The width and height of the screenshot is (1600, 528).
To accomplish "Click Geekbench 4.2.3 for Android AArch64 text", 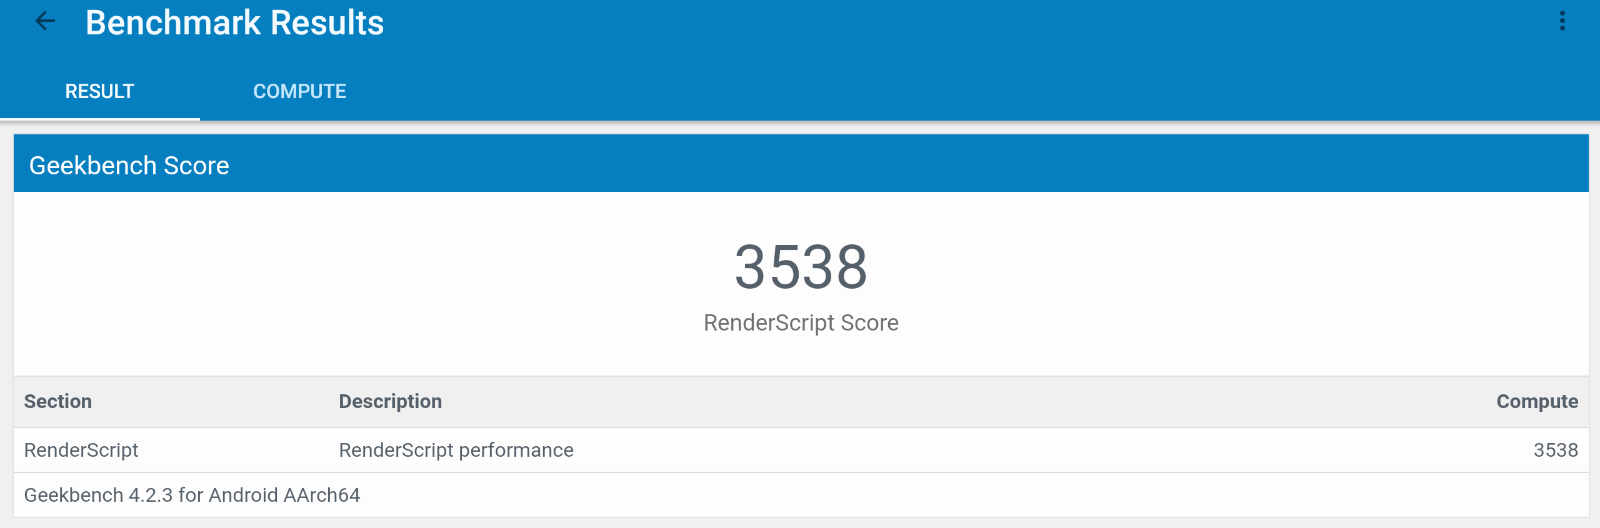I will (x=192, y=495).
